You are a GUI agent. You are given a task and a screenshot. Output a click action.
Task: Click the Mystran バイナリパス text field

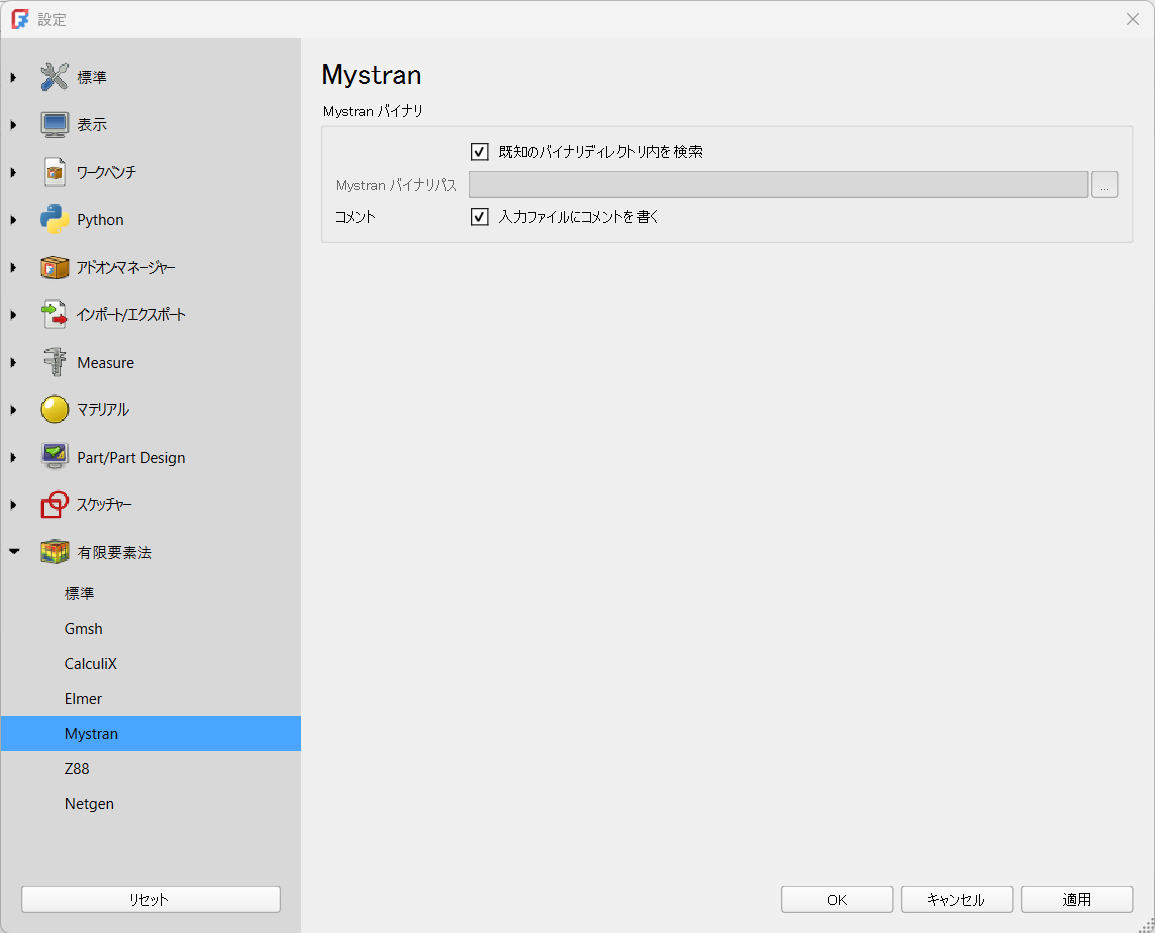(x=777, y=185)
